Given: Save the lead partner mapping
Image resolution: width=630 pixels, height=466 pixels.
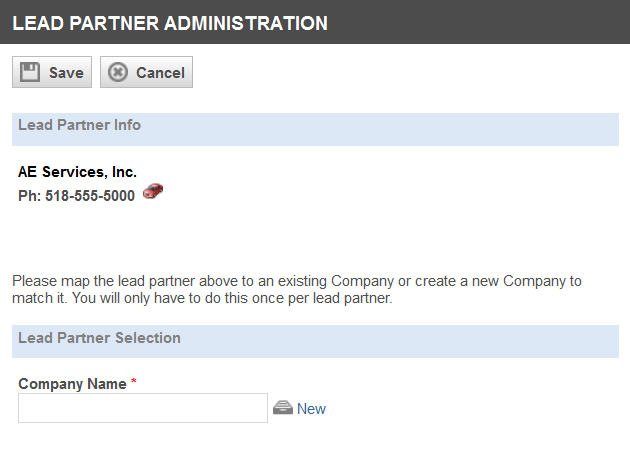Looking at the screenshot, I should pos(52,72).
